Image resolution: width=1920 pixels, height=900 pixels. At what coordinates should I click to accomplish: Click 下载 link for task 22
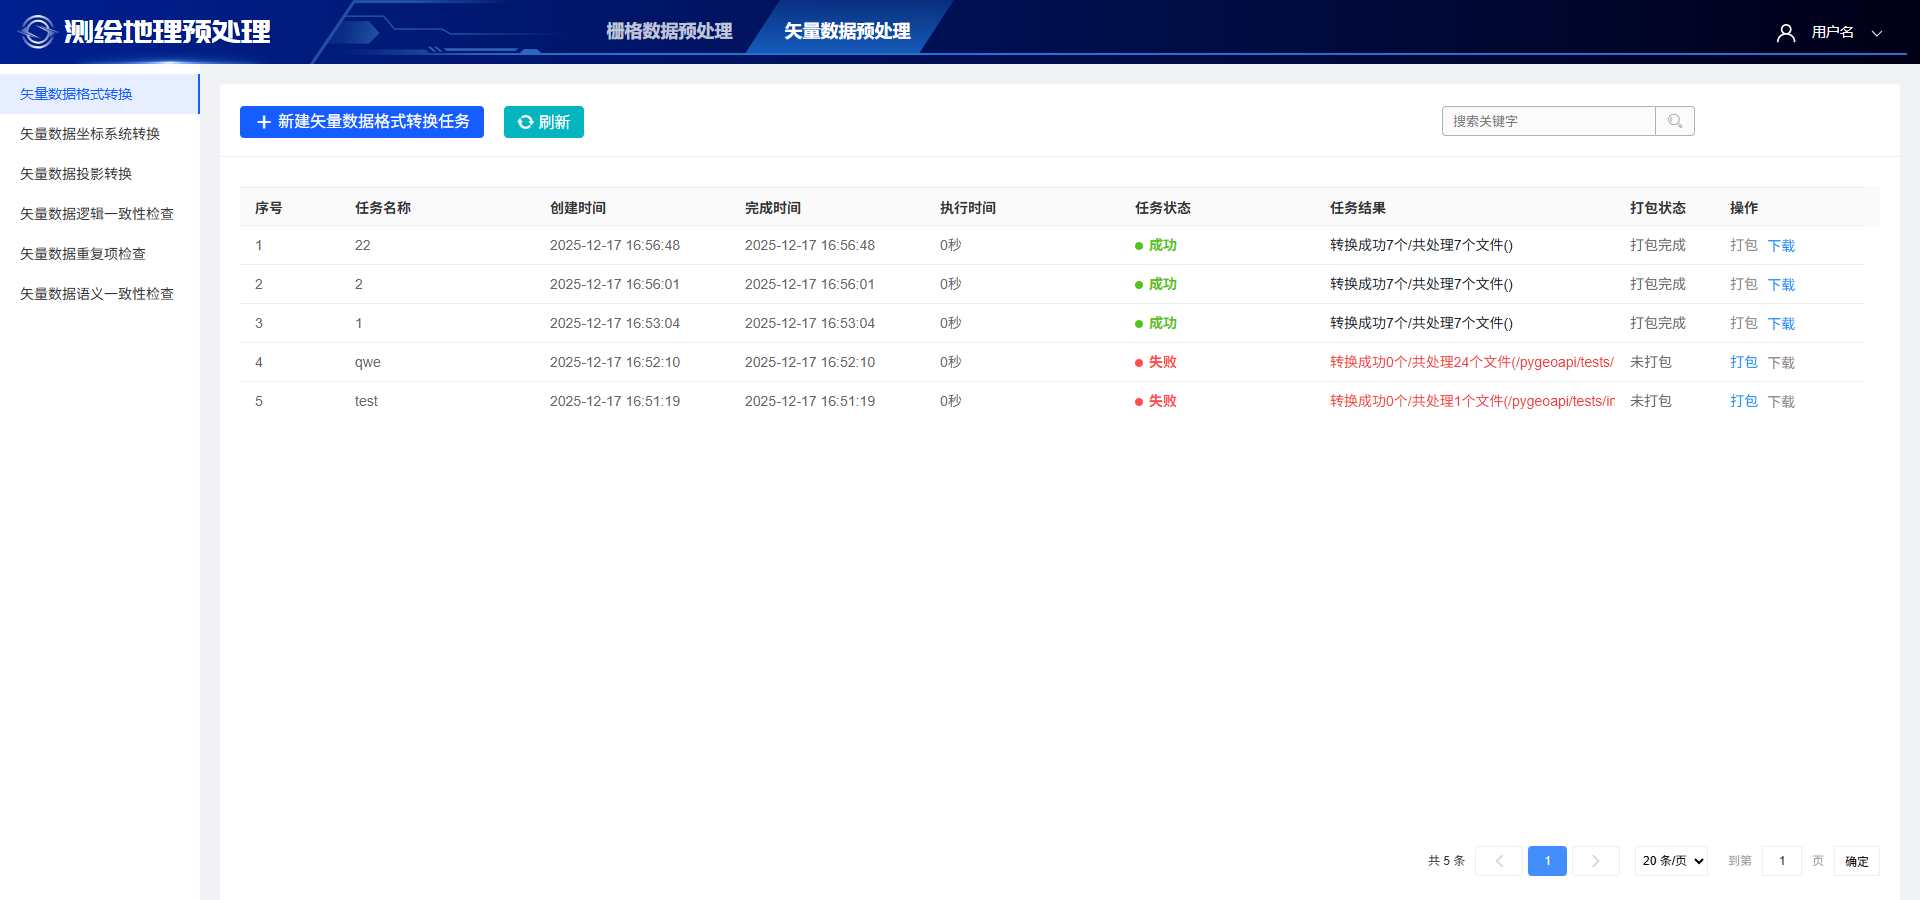[x=1781, y=246]
